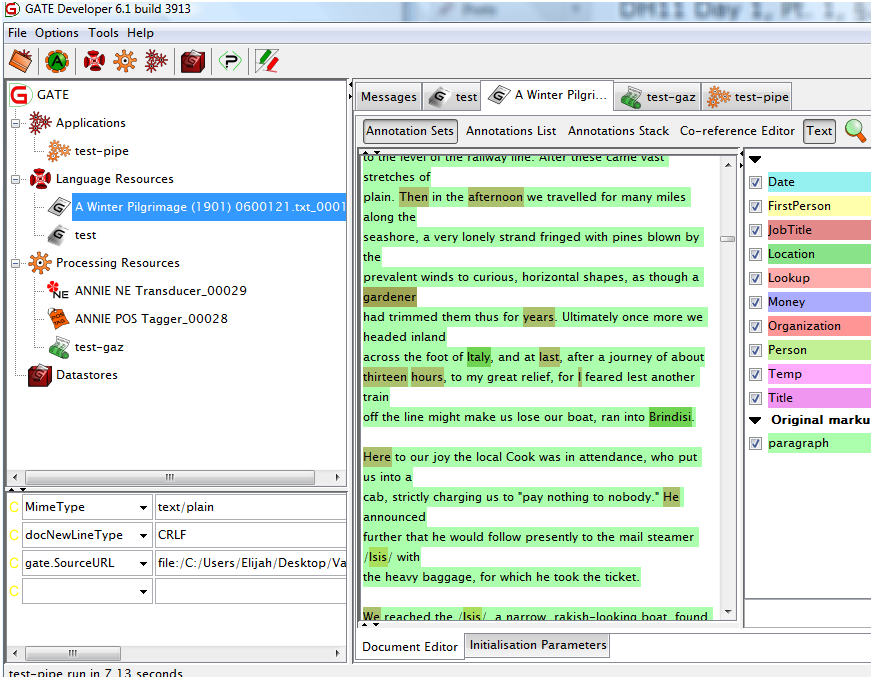This screenshot has height=679, width=873.
Task: Open the Options menu
Action: pyautogui.click(x=57, y=33)
